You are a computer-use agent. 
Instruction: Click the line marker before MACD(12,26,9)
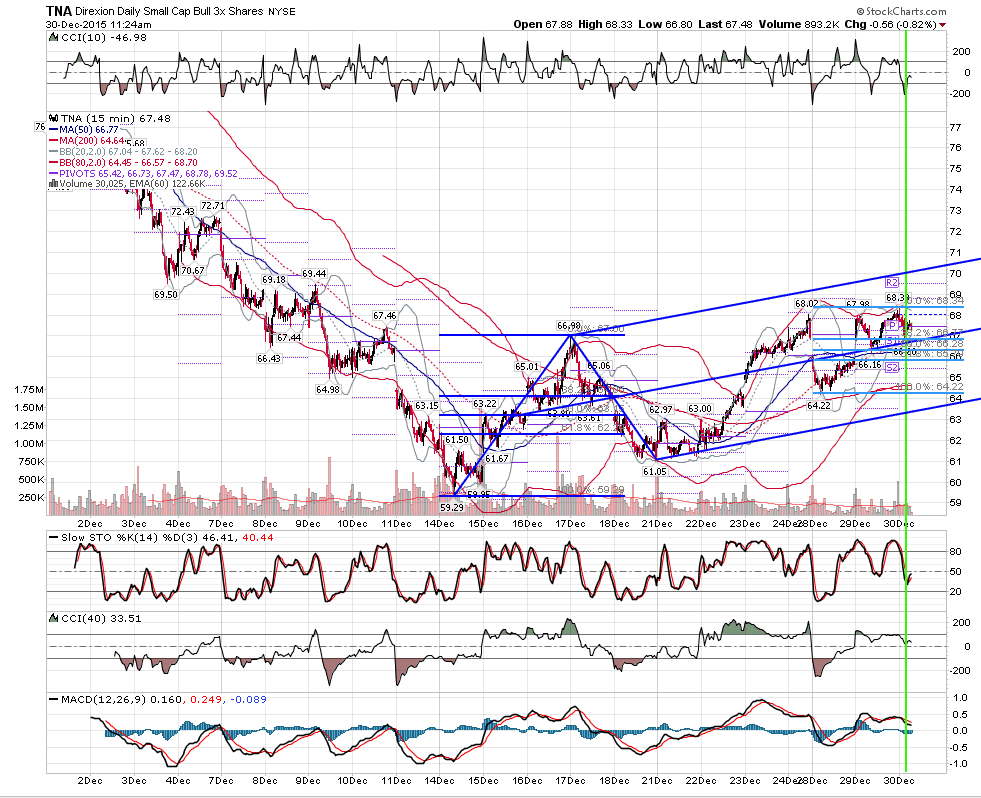[x=53, y=699]
